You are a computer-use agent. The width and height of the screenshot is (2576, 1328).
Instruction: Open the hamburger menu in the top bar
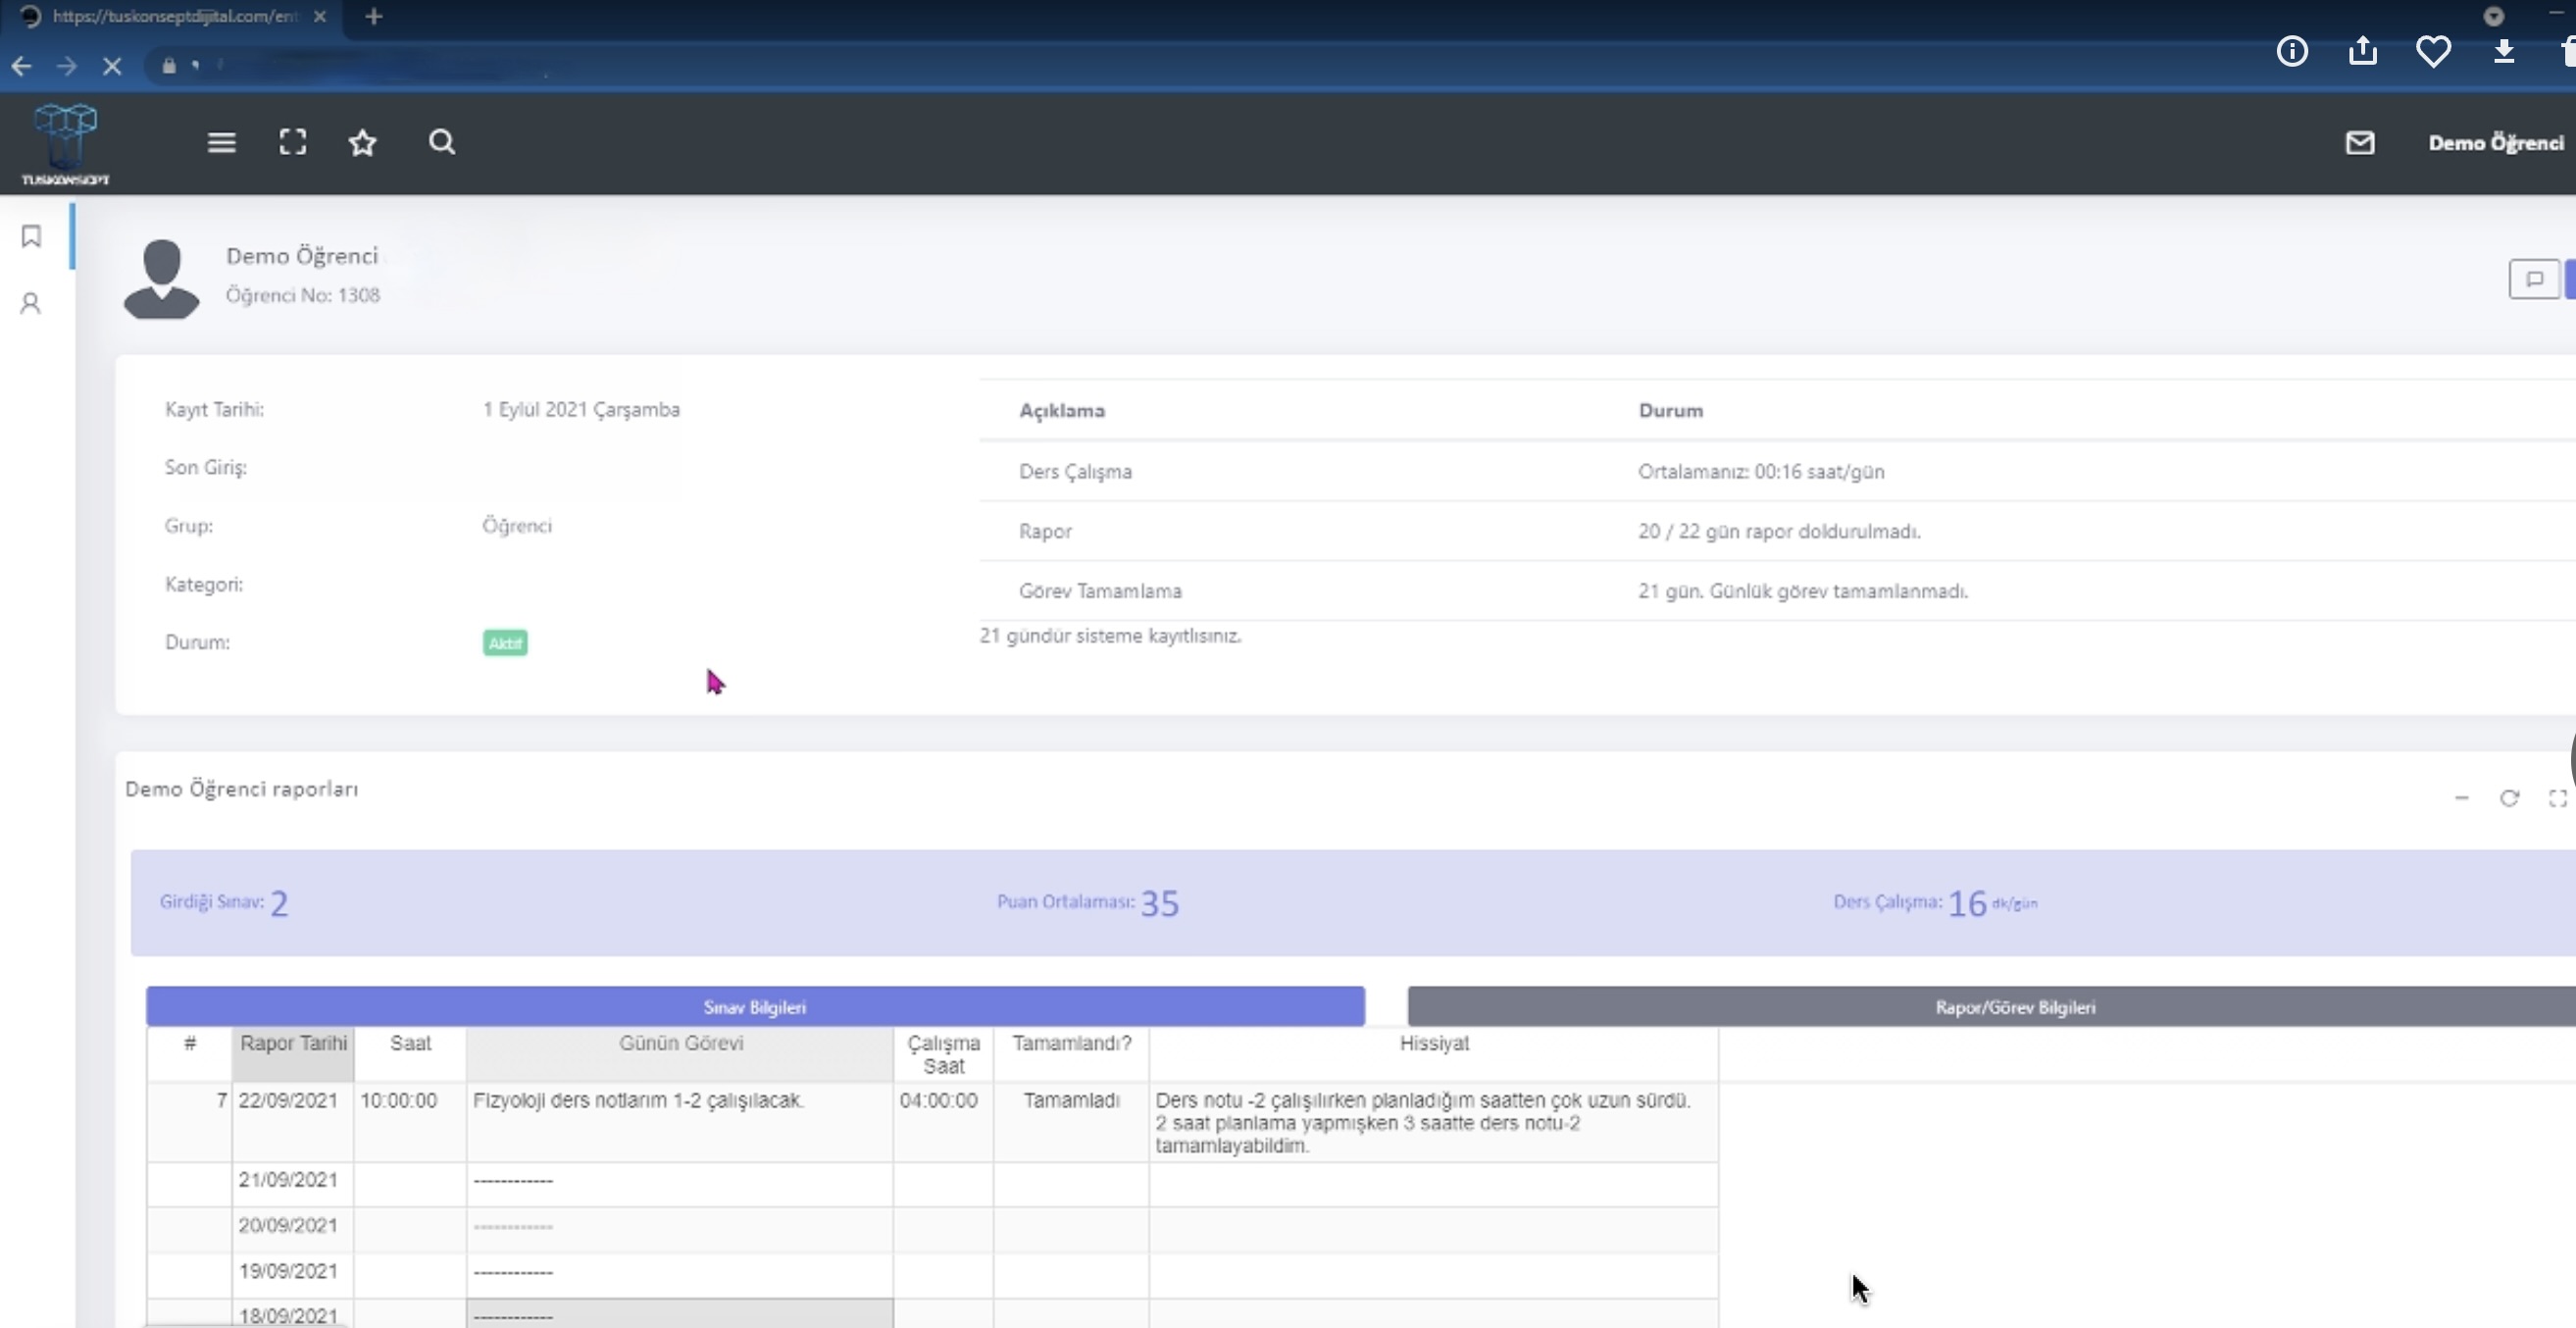tap(222, 143)
